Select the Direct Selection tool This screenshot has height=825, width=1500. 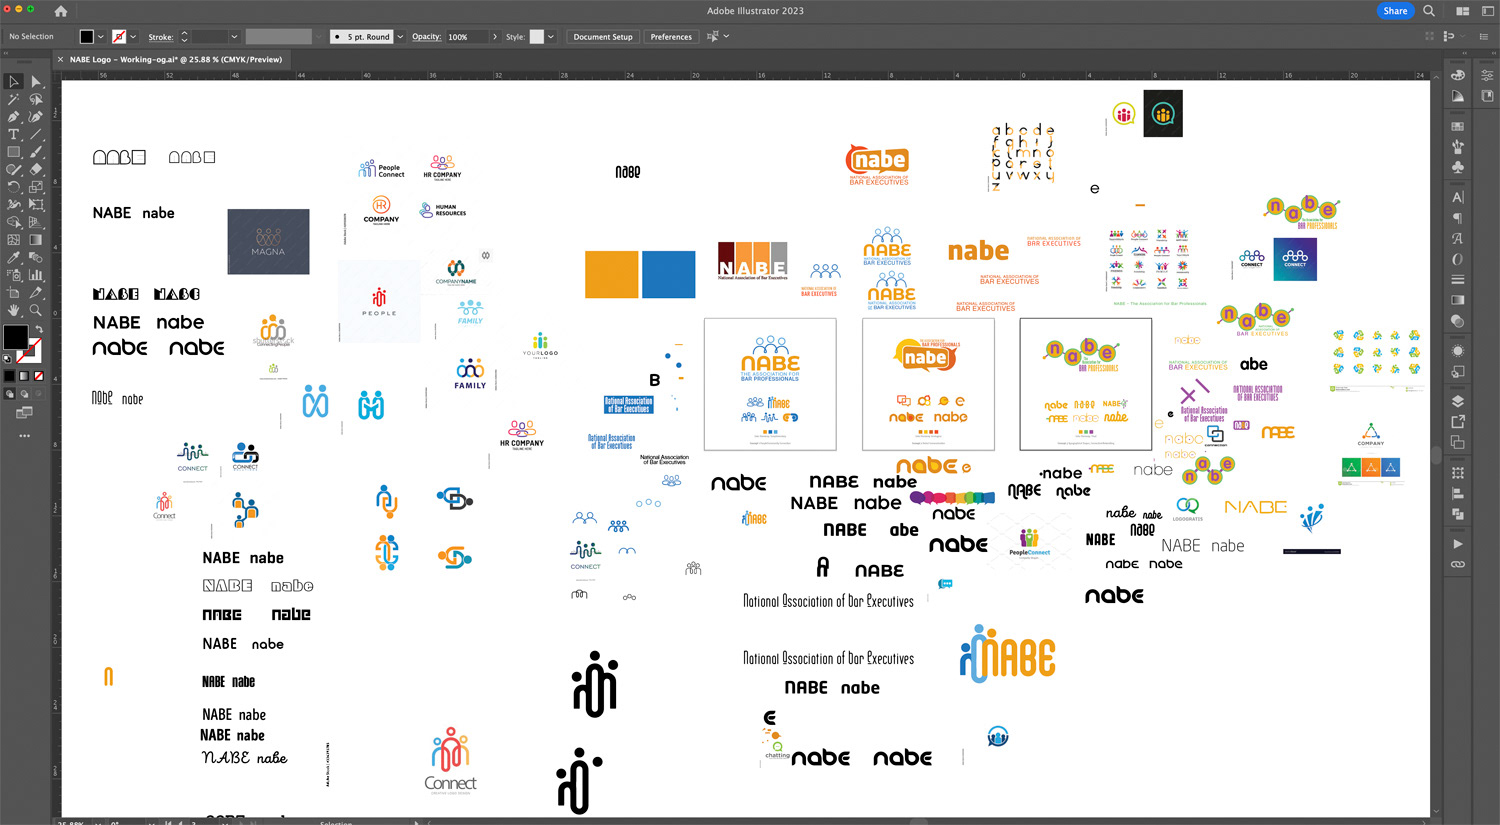[36, 82]
